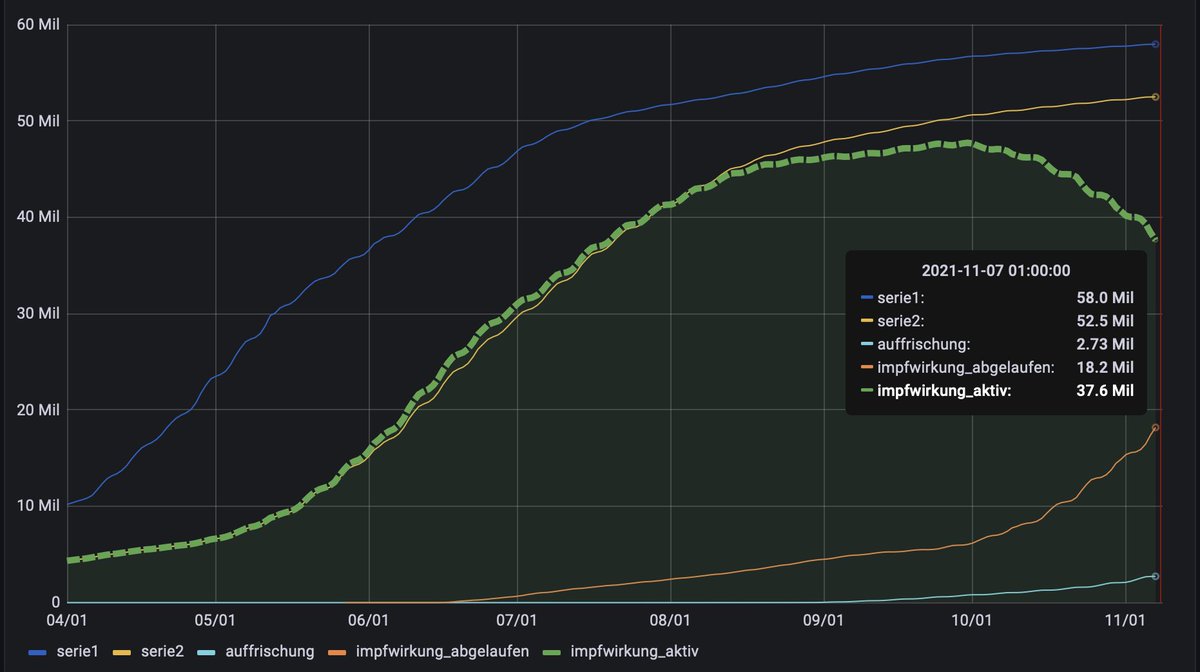Click the 10/01 x-axis date label

pos(971,620)
